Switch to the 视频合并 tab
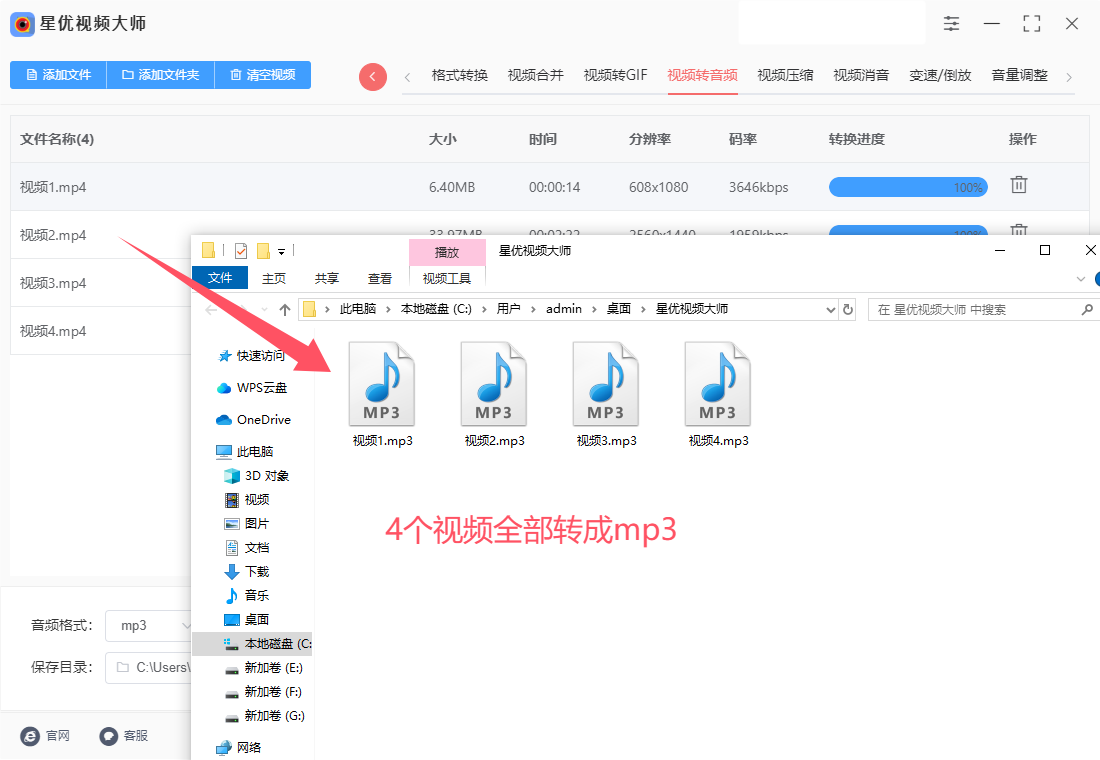The width and height of the screenshot is (1100, 760). 535,76
